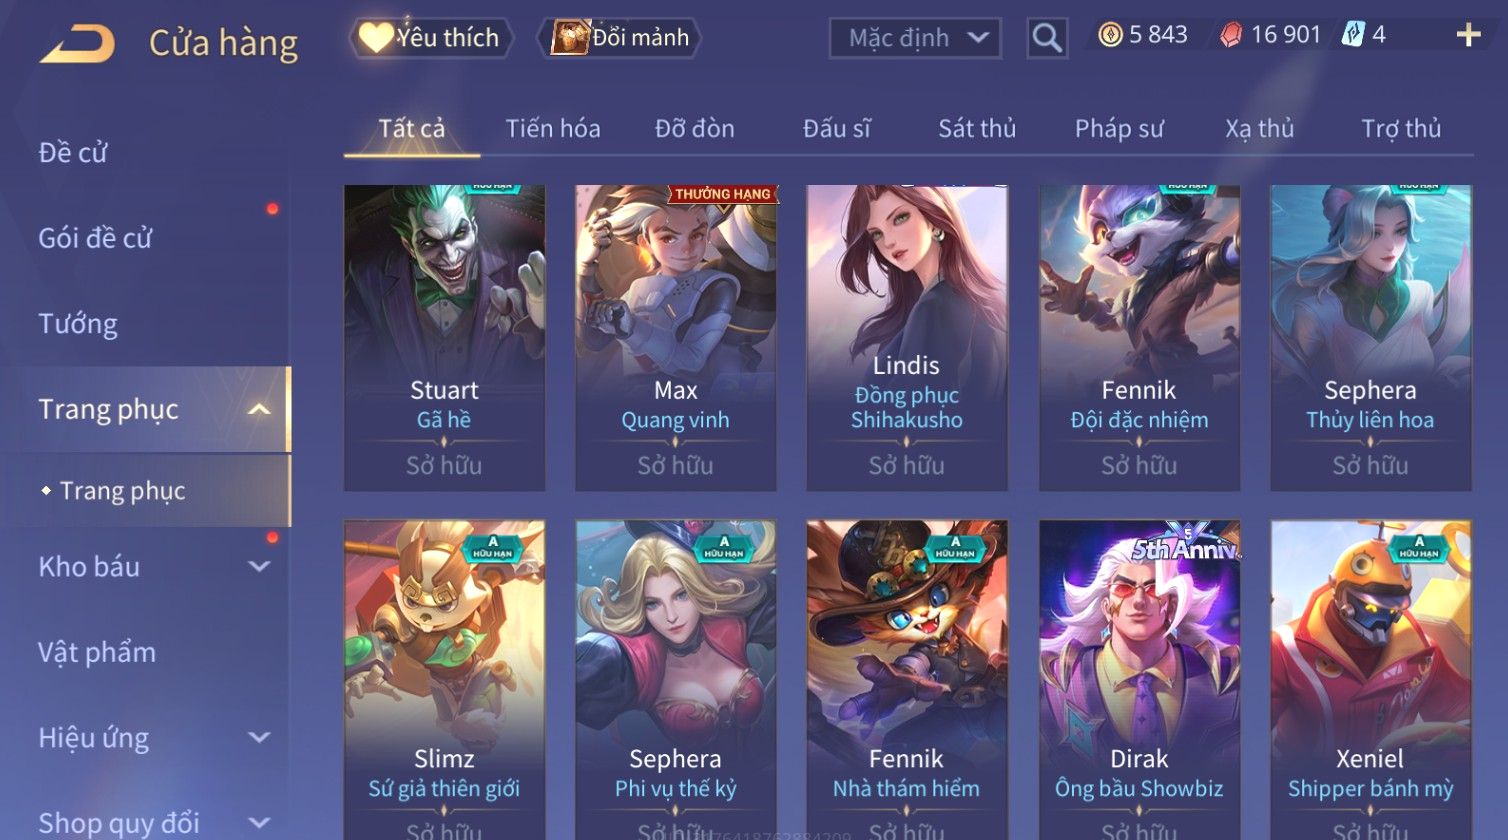Click the gold coin balance icon
Image resolution: width=1508 pixels, height=840 pixels.
click(1110, 35)
